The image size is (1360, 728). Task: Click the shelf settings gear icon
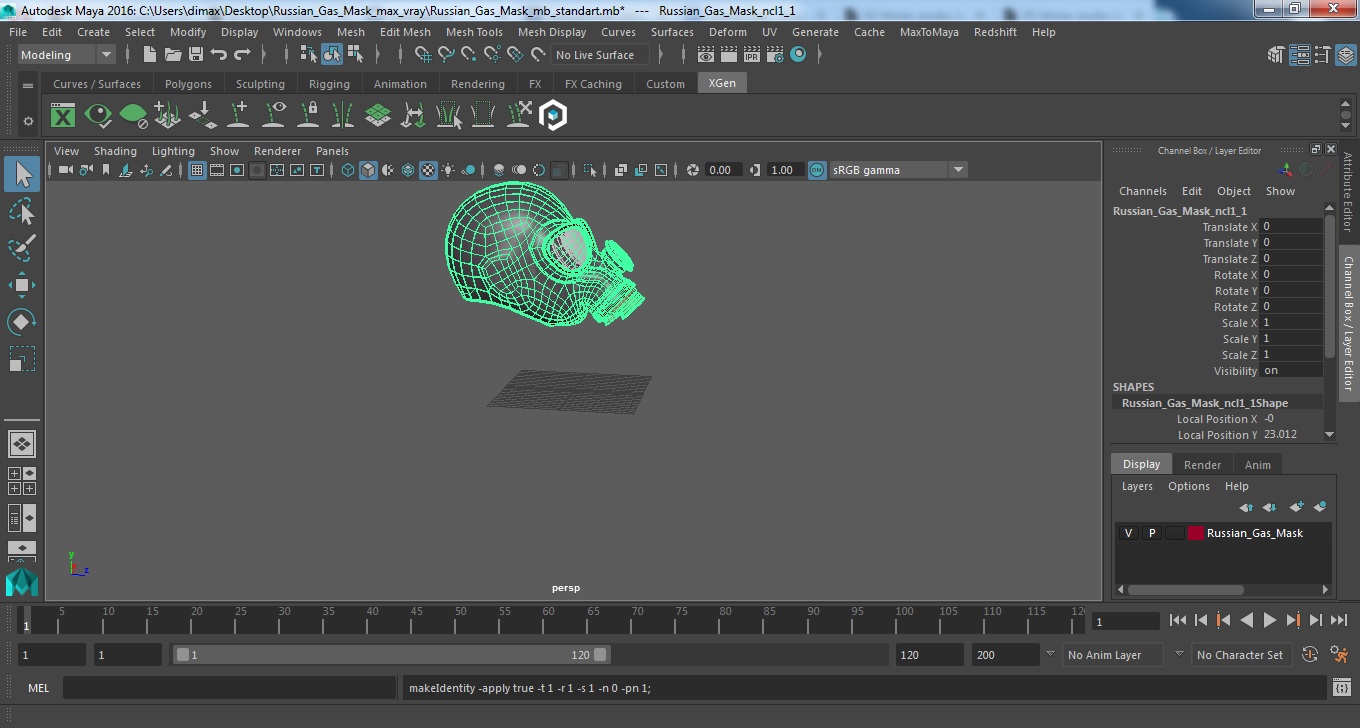click(28, 121)
